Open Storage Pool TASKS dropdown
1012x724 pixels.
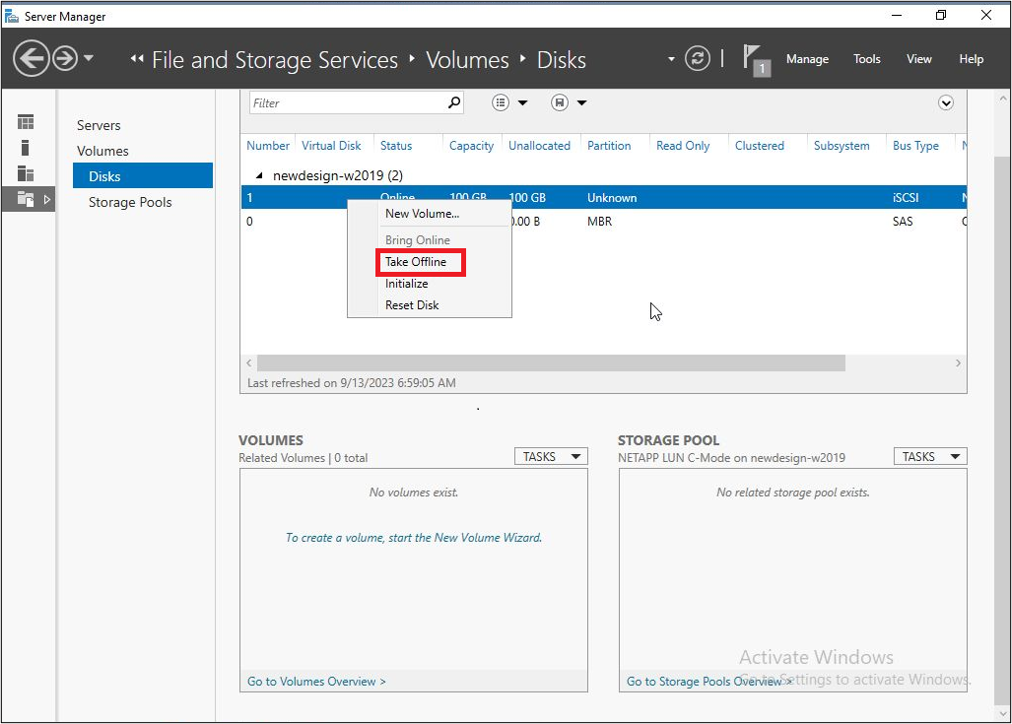point(930,457)
